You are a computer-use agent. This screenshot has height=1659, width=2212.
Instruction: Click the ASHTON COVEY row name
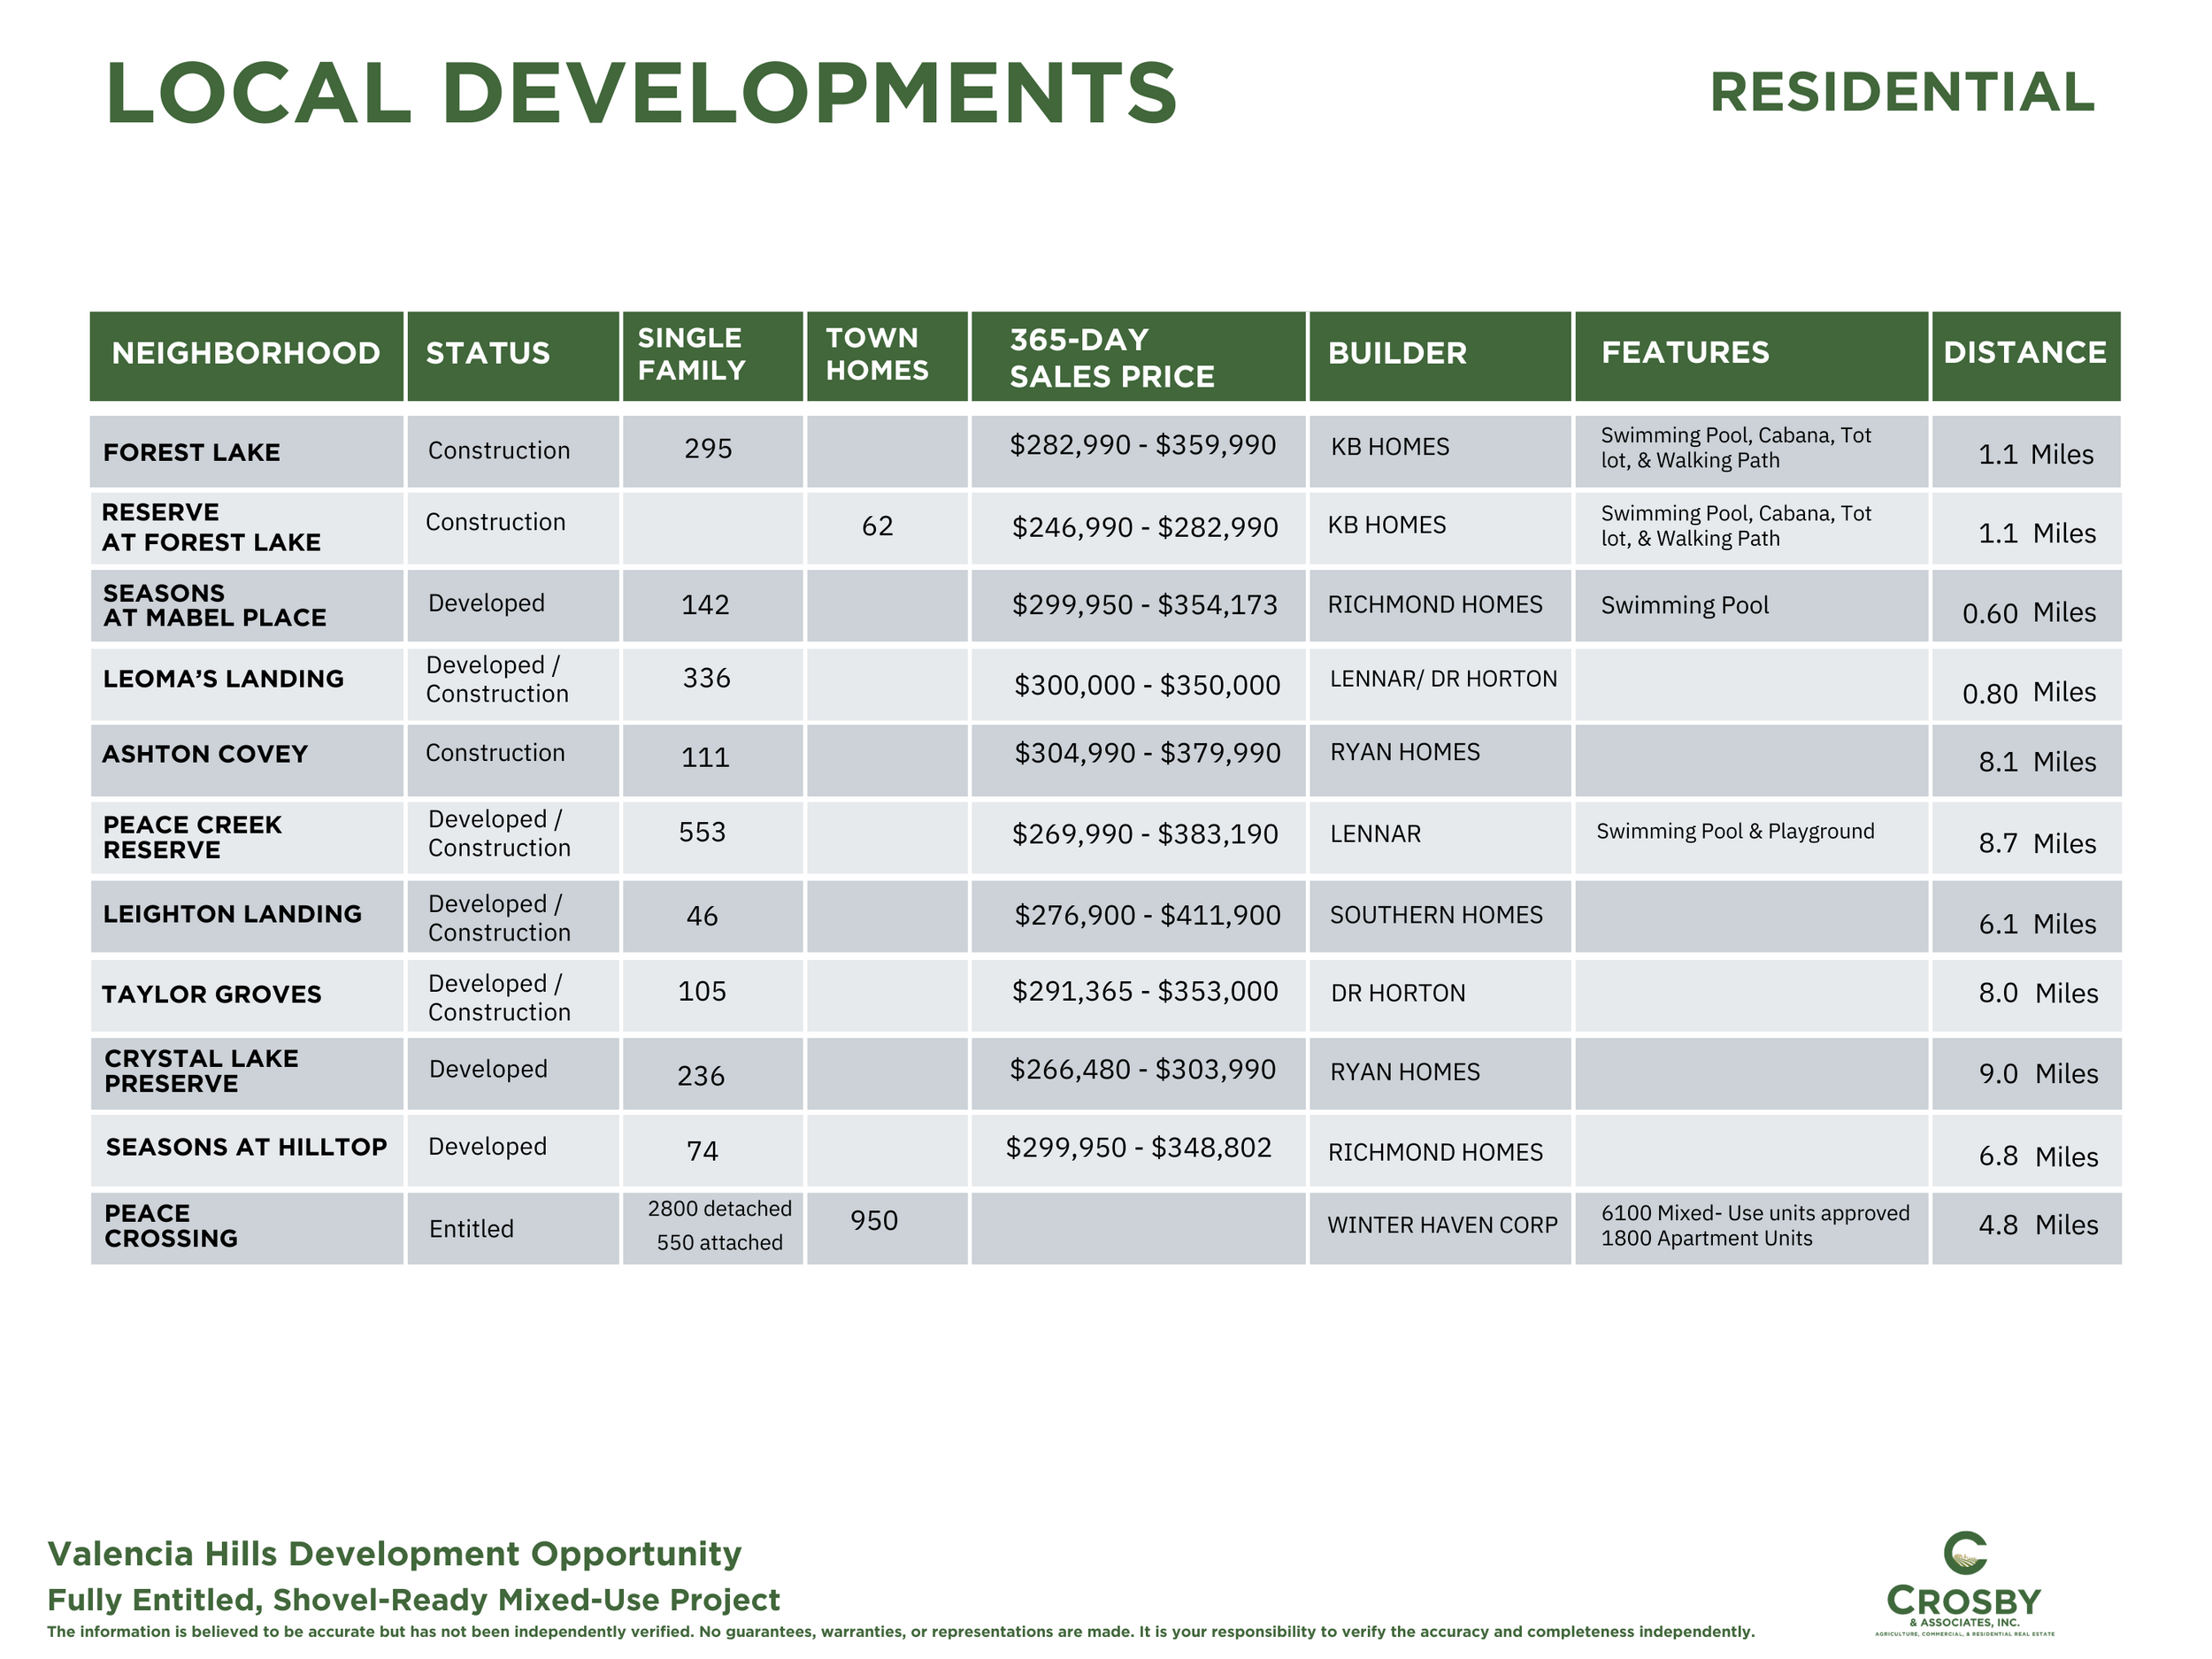tap(205, 754)
